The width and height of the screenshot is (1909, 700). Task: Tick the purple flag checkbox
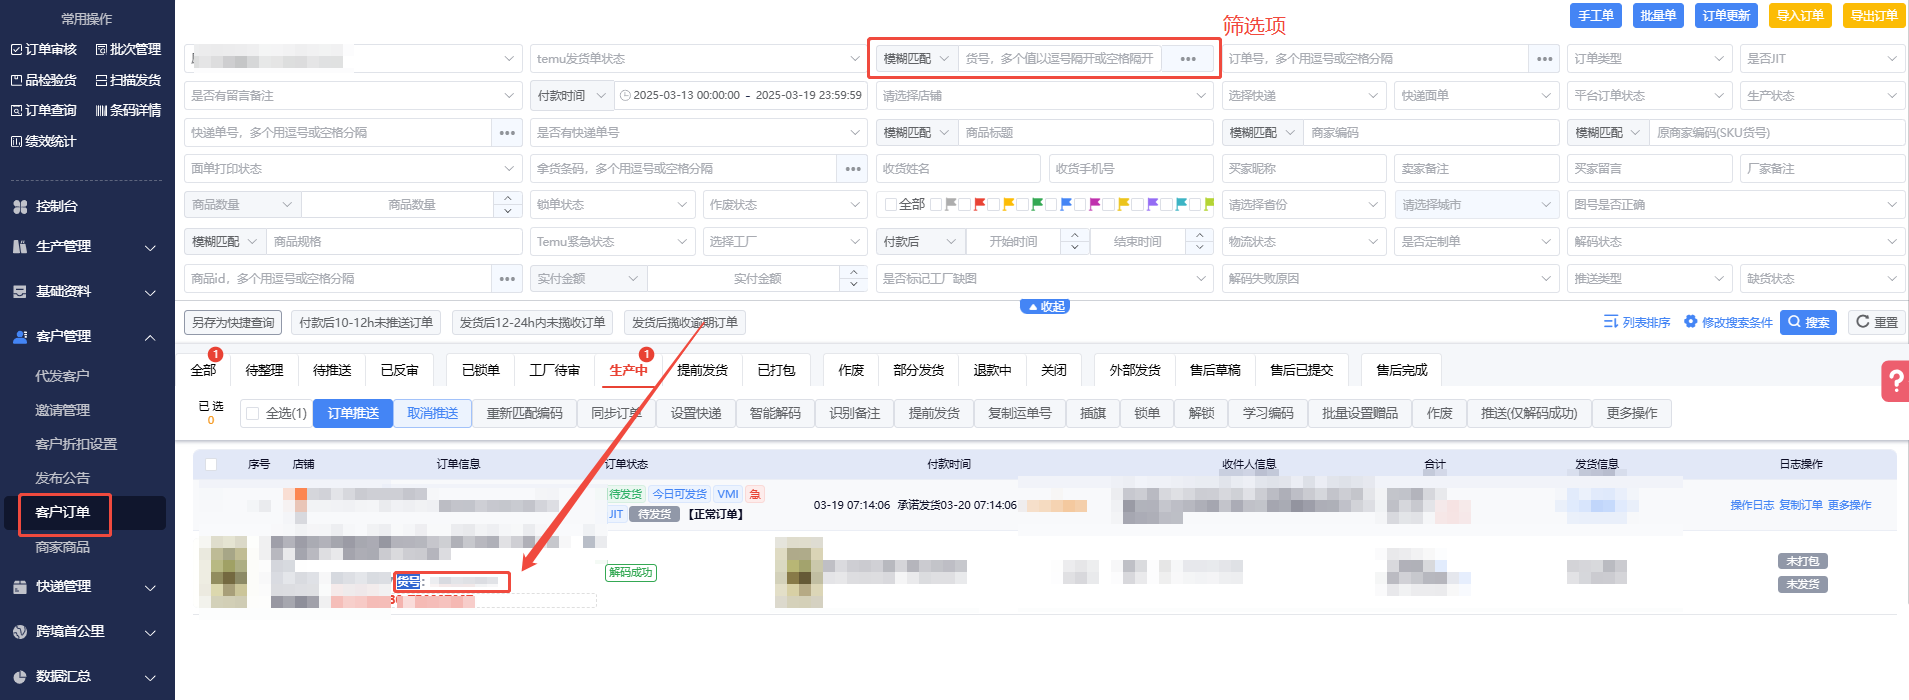[x=1139, y=204]
